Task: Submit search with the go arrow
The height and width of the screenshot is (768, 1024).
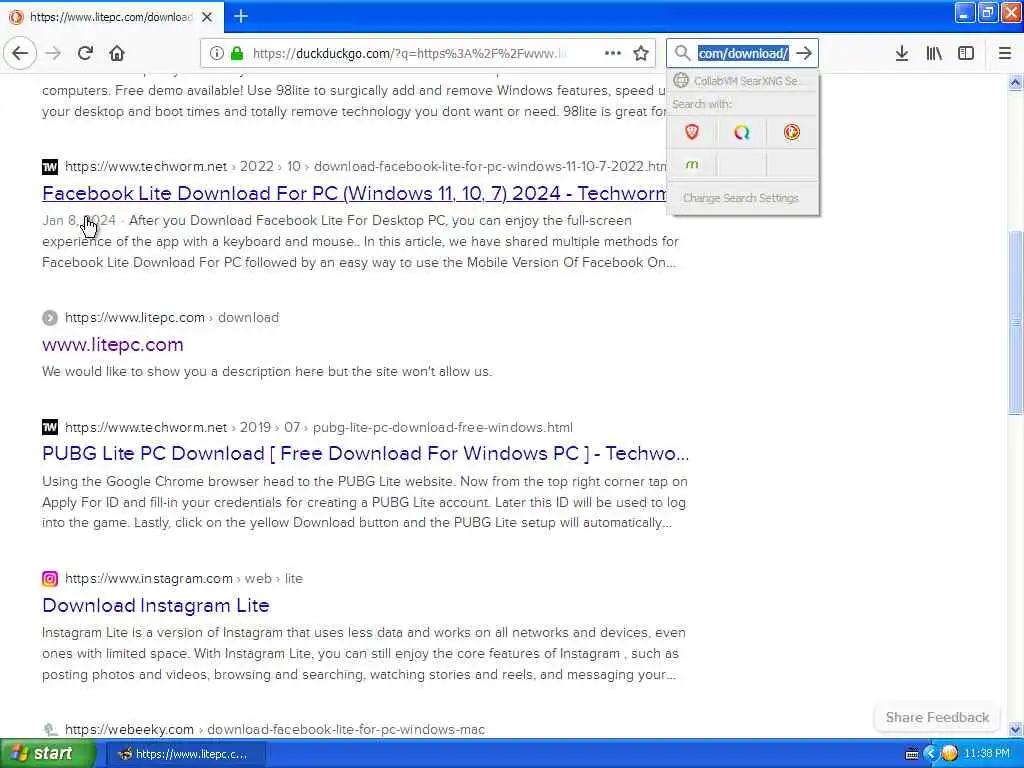Action: click(804, 53)
